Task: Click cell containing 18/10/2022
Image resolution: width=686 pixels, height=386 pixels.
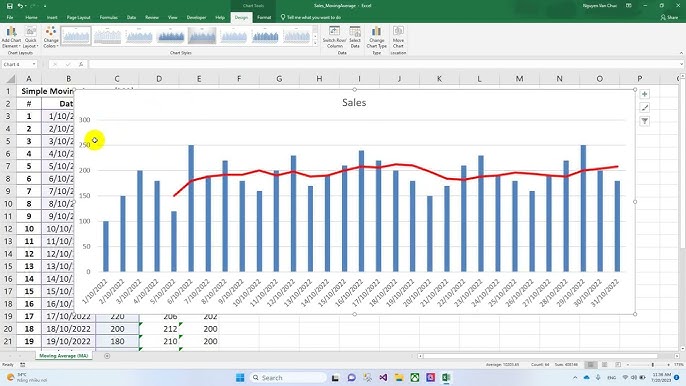Action: 68,329
